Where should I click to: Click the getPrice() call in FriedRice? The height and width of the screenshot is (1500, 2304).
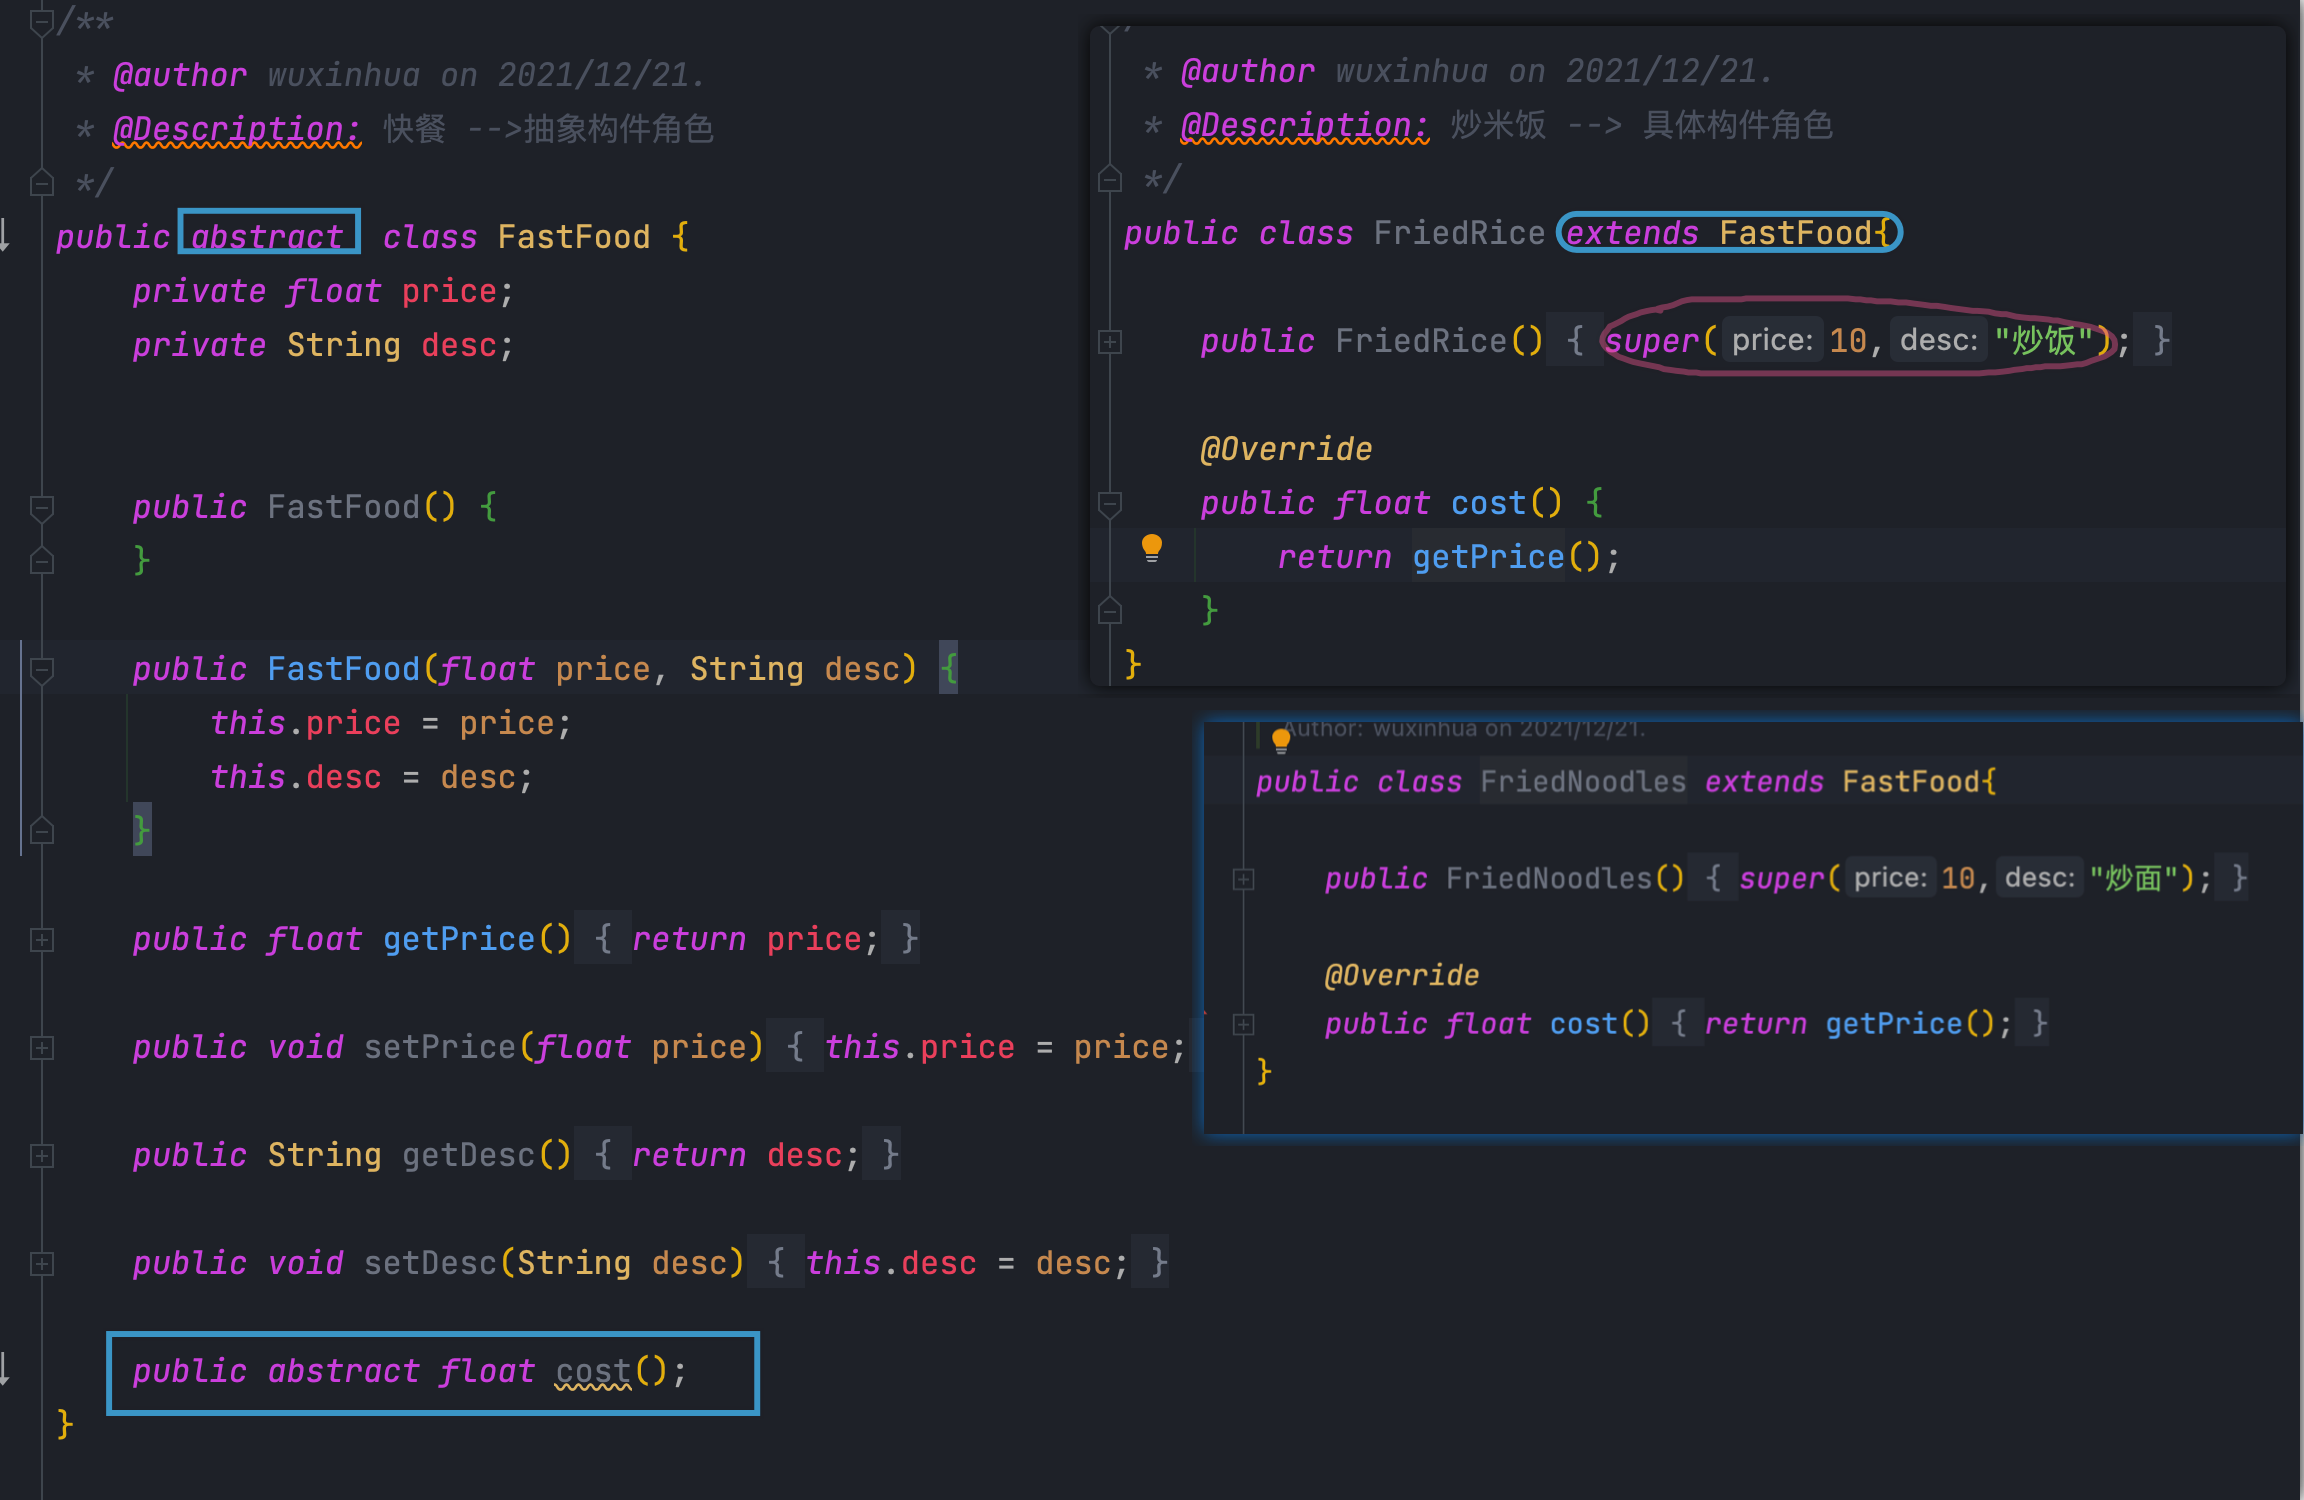1488,557
